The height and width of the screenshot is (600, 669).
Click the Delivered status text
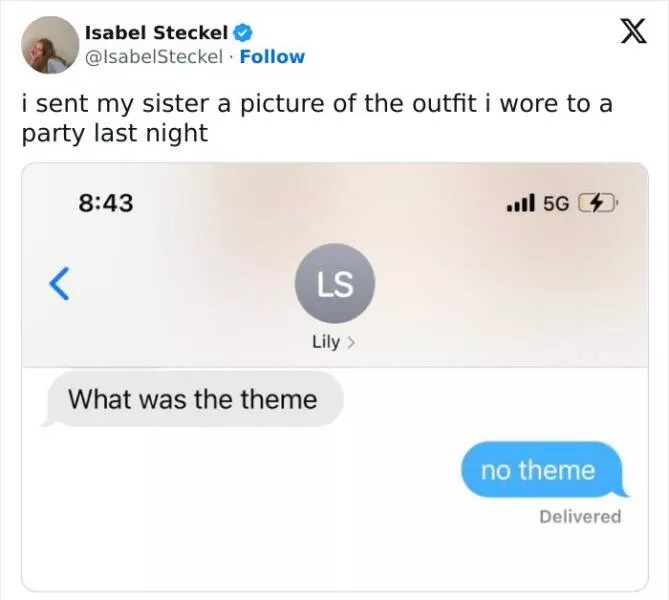click(x=580, y=517)
